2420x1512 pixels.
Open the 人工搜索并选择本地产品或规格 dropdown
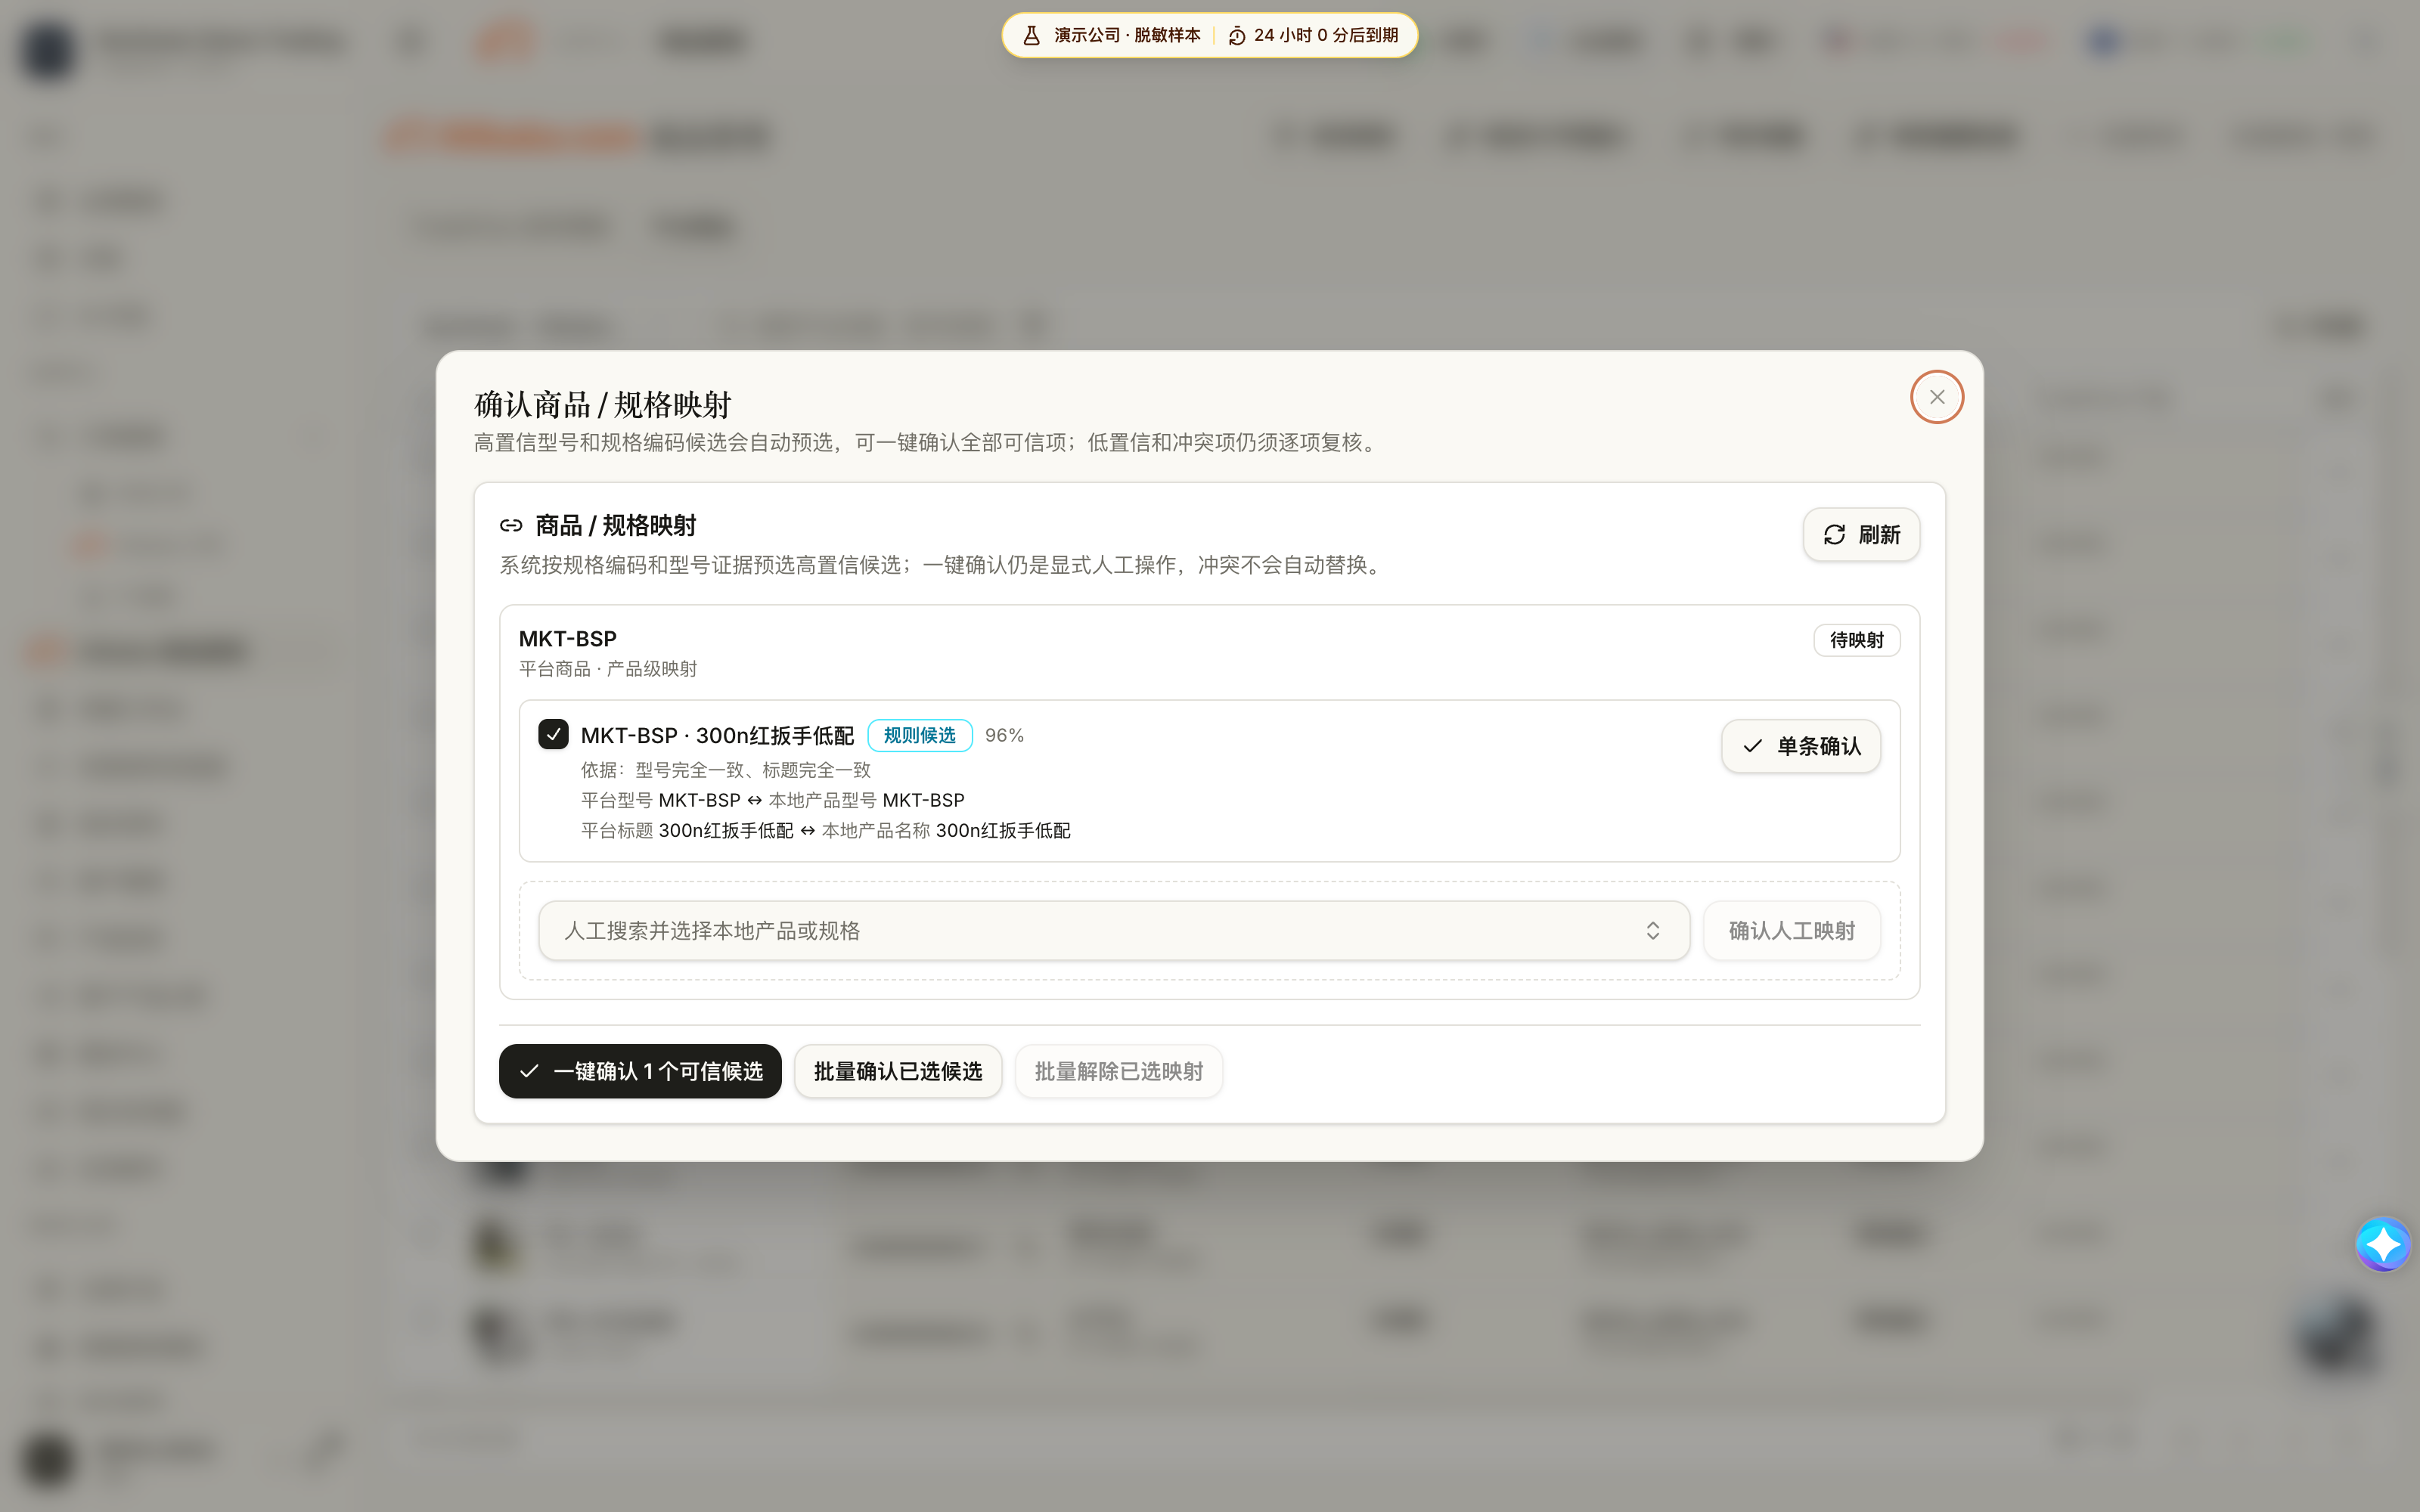[x=1113, y=931]
